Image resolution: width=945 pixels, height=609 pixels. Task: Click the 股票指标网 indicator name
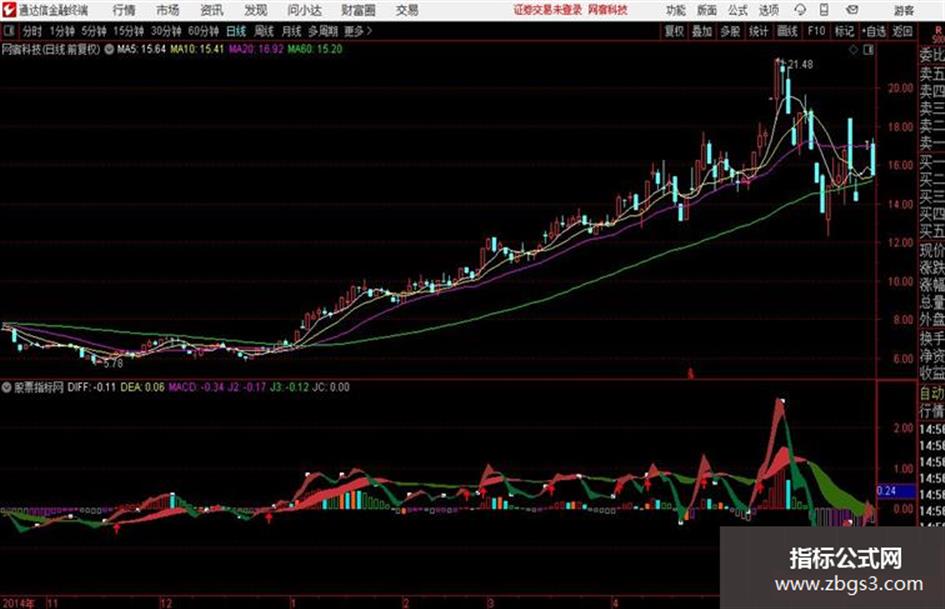pos(39,388)
